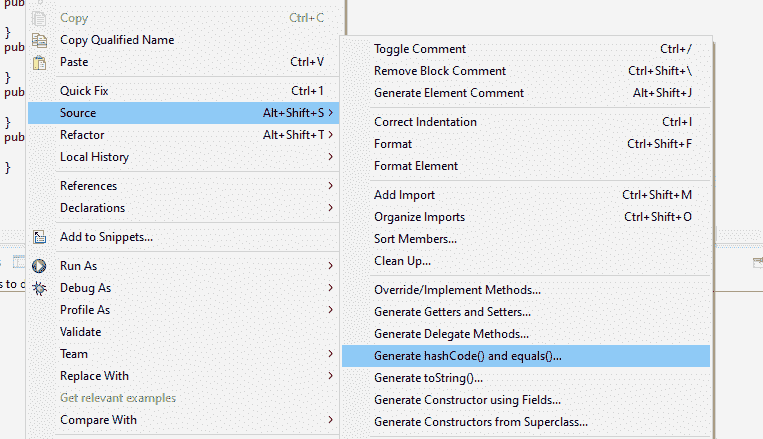The height and width of the screenshot is (439, 763).
Task: Click the Debug As bug icon
Action: [x=40, y=288]
